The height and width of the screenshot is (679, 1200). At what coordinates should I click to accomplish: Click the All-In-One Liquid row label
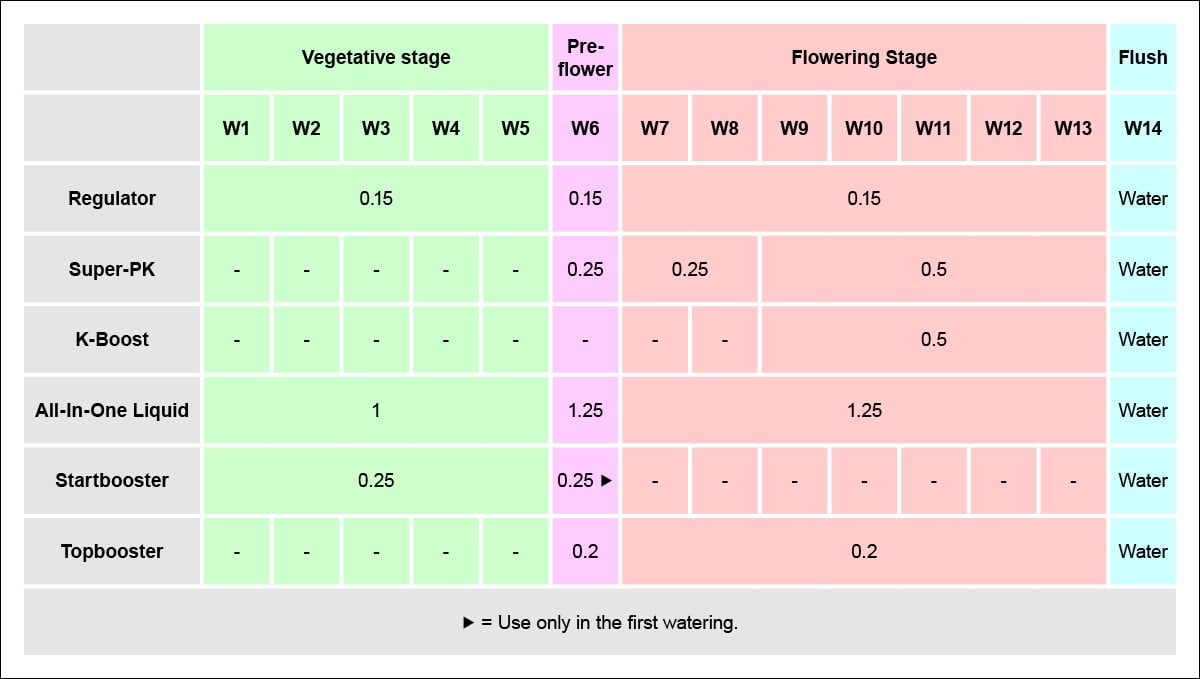click(x=112, y=410)
